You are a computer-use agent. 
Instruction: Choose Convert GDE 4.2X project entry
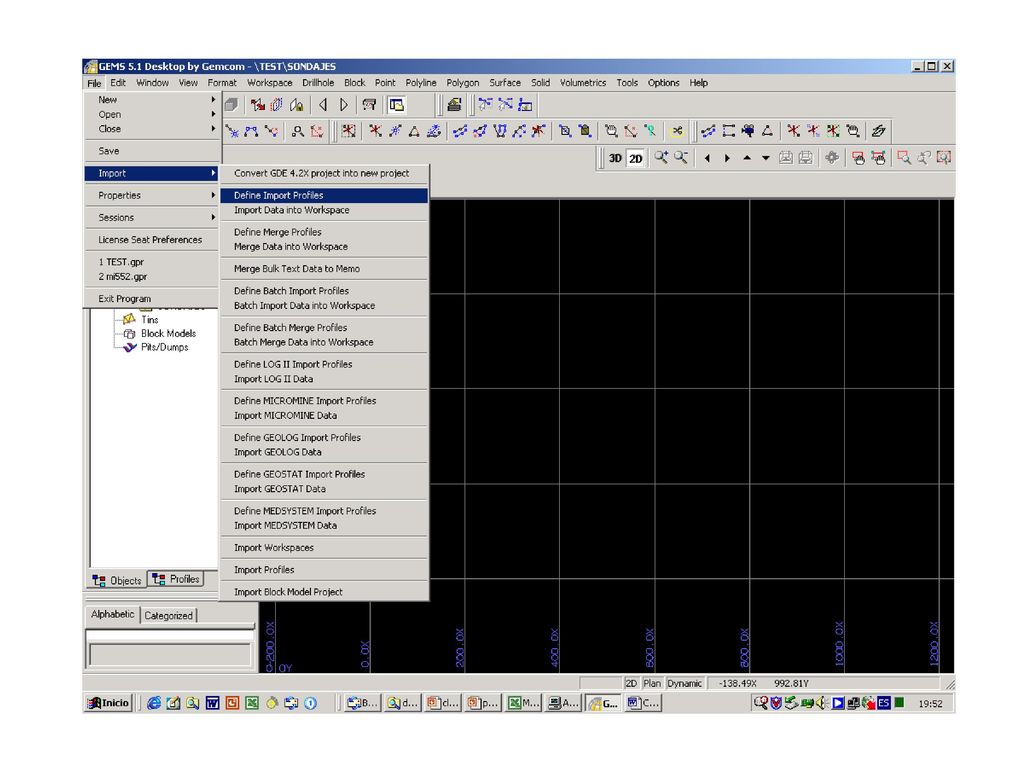pyautogui.click(x=325, y=173)
